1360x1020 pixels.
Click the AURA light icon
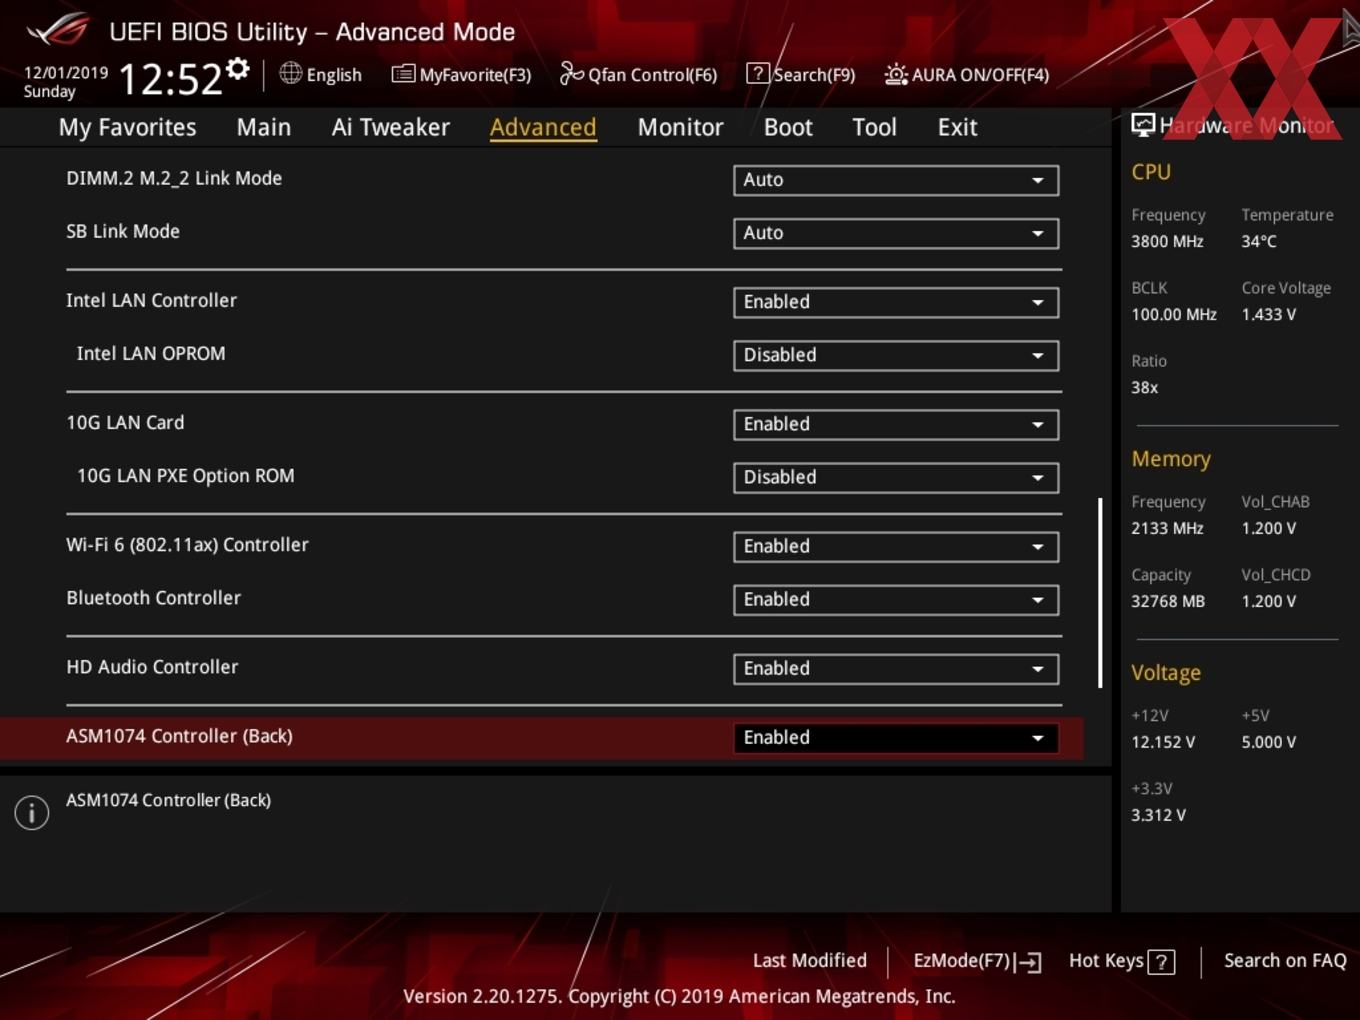point(896,74)
